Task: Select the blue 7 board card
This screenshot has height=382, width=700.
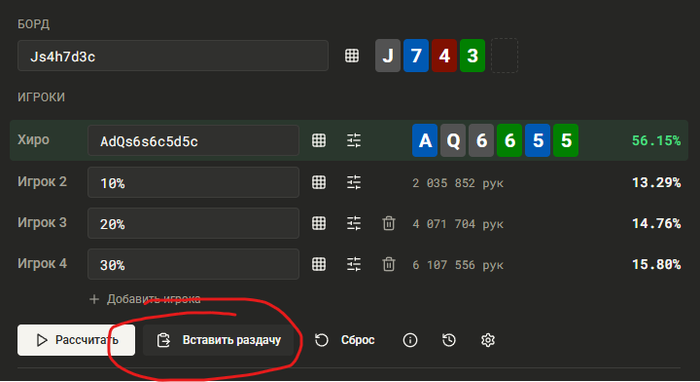Action: pos(416,56)
